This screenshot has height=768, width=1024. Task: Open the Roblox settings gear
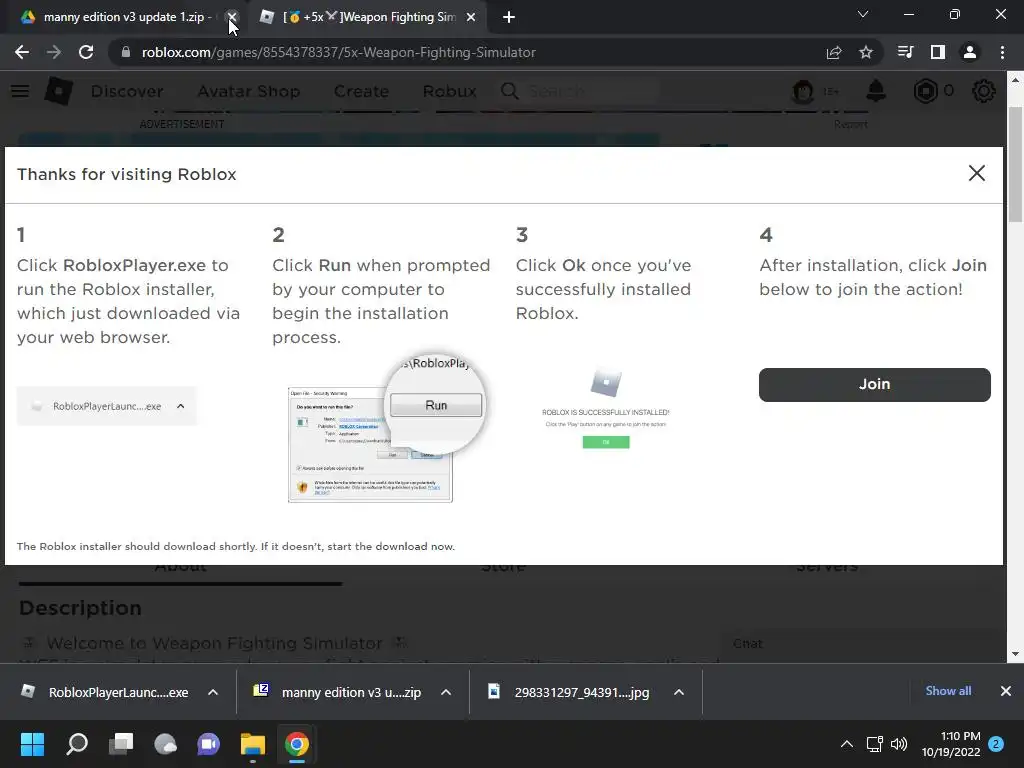pyautogui.click(x=984, y=91)
